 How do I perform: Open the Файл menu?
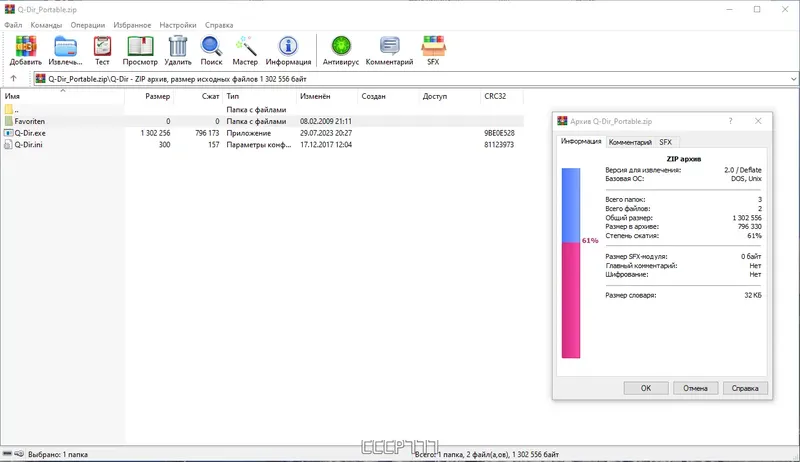click(13, 25)
